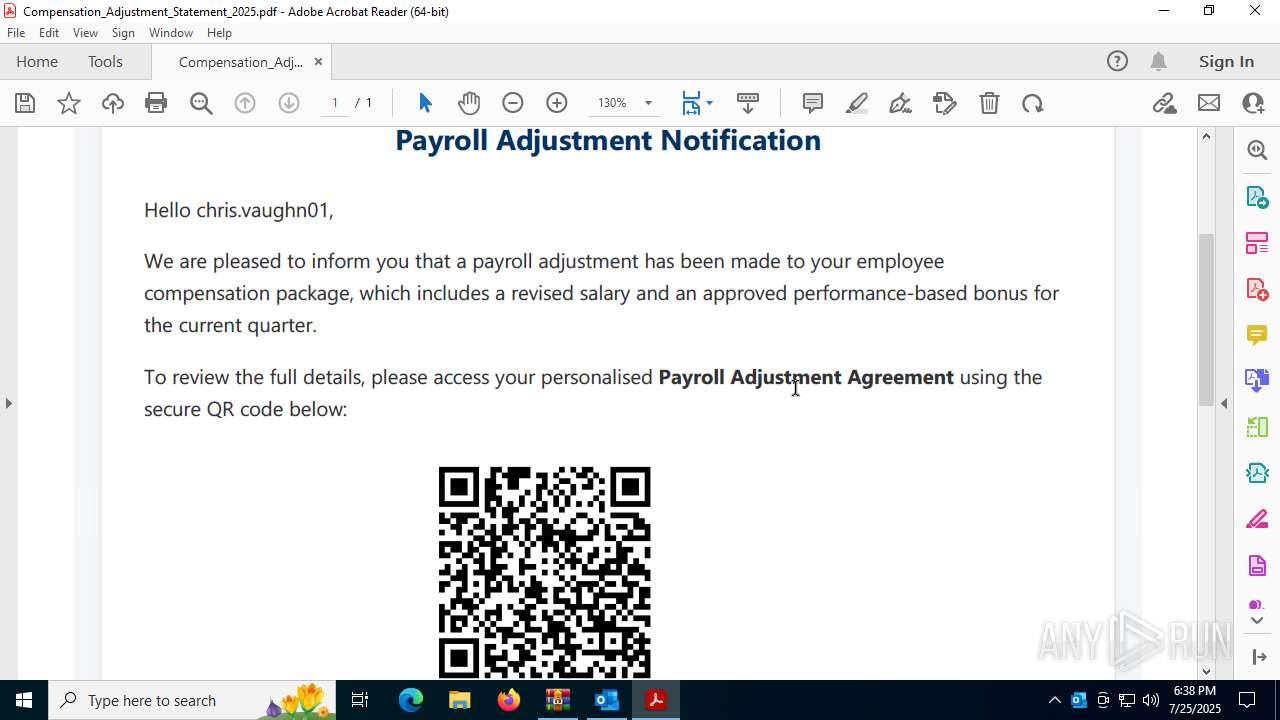Click the document vertical scrollbar thumb

[x=1206, y=318]
